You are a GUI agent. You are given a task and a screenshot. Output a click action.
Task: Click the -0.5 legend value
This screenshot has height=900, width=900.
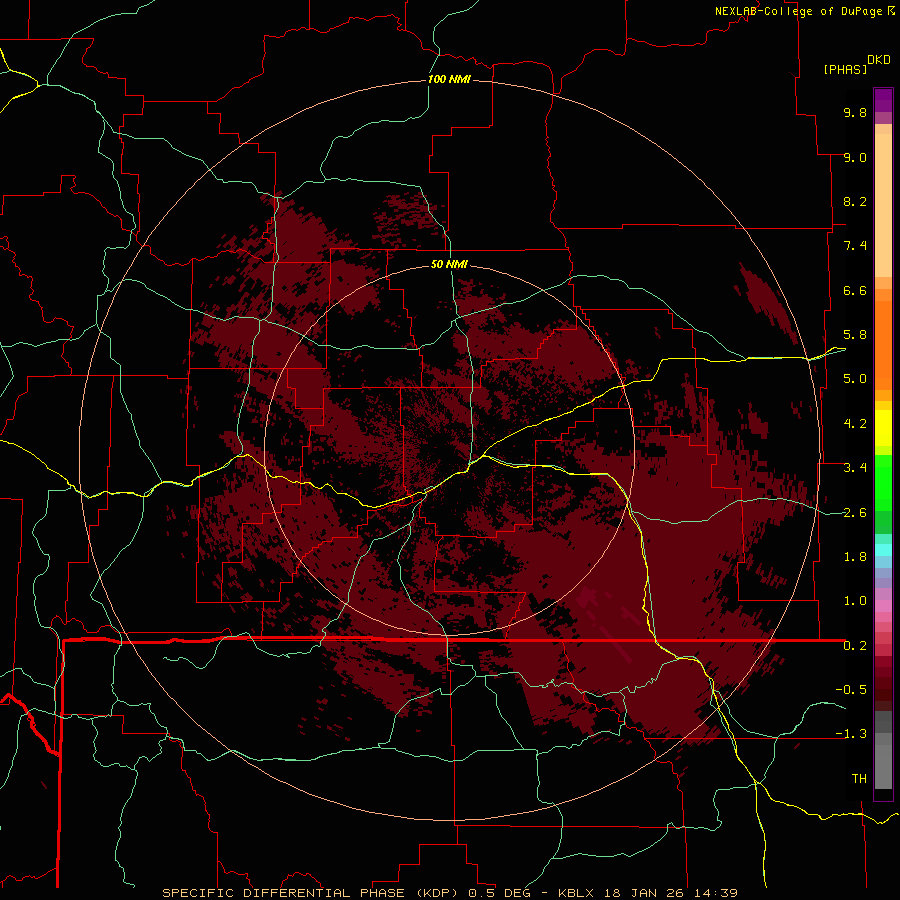(851, 690)
